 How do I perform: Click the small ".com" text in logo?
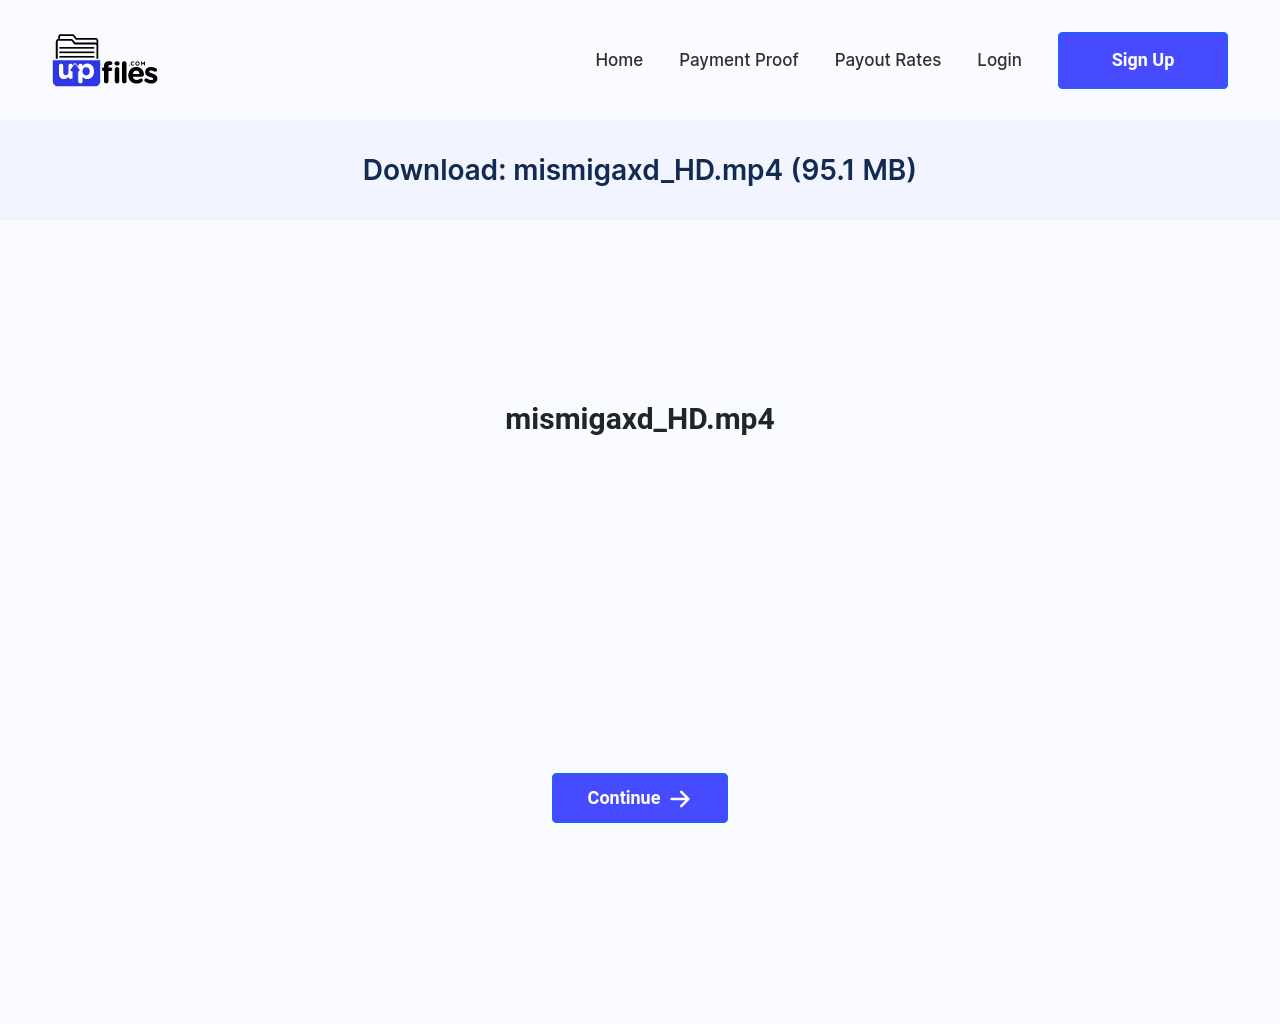pyautogui.click(x=138, y=63)
